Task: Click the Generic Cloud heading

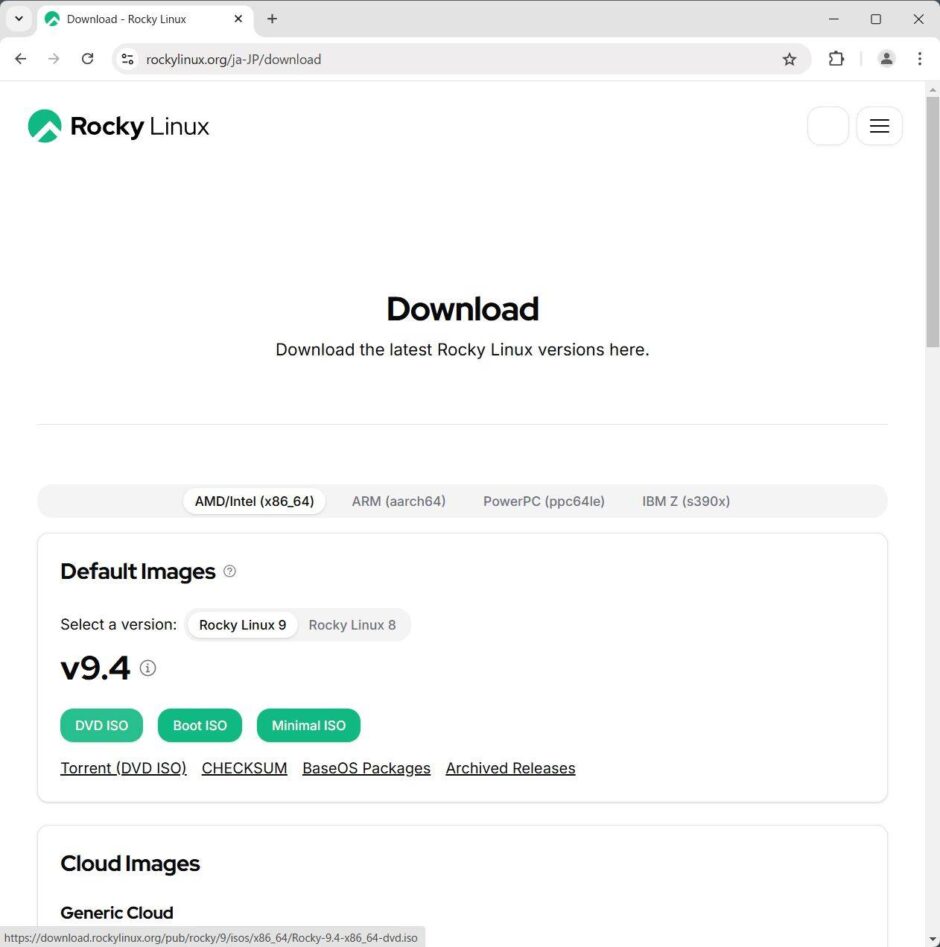Action: point(117,912)
